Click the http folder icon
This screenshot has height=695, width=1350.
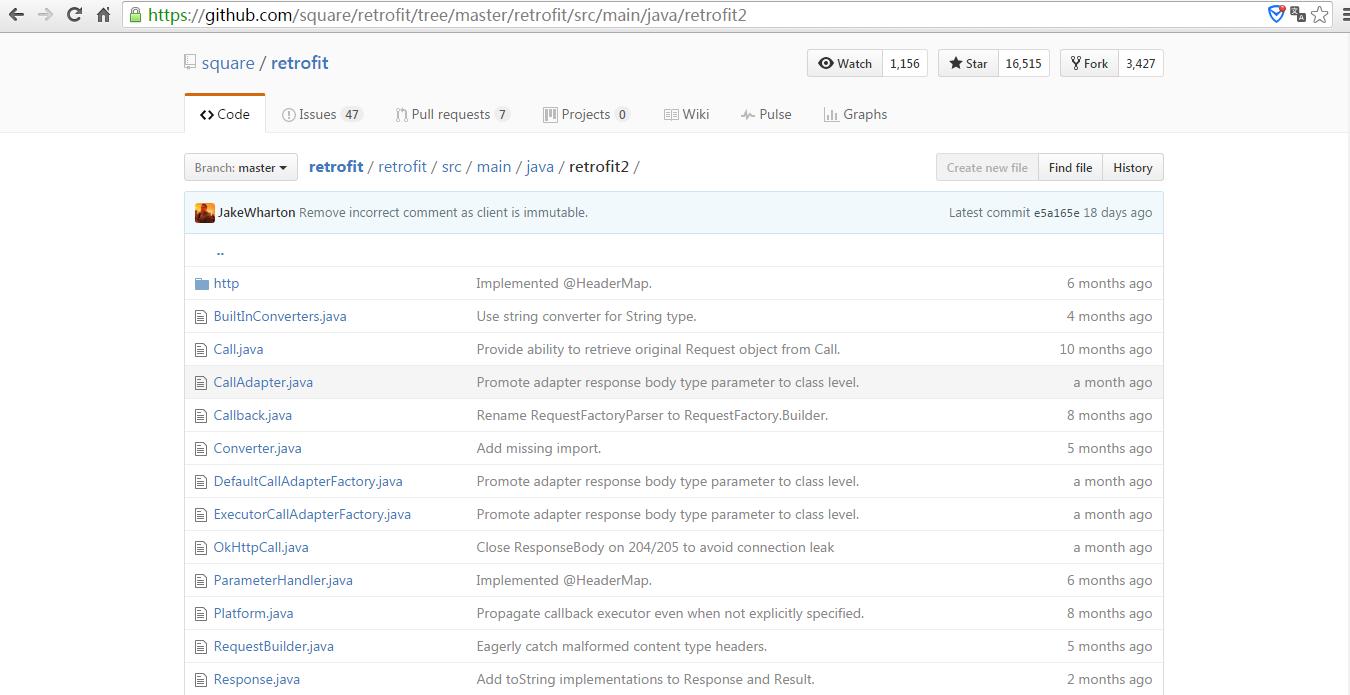pos(201,284)
